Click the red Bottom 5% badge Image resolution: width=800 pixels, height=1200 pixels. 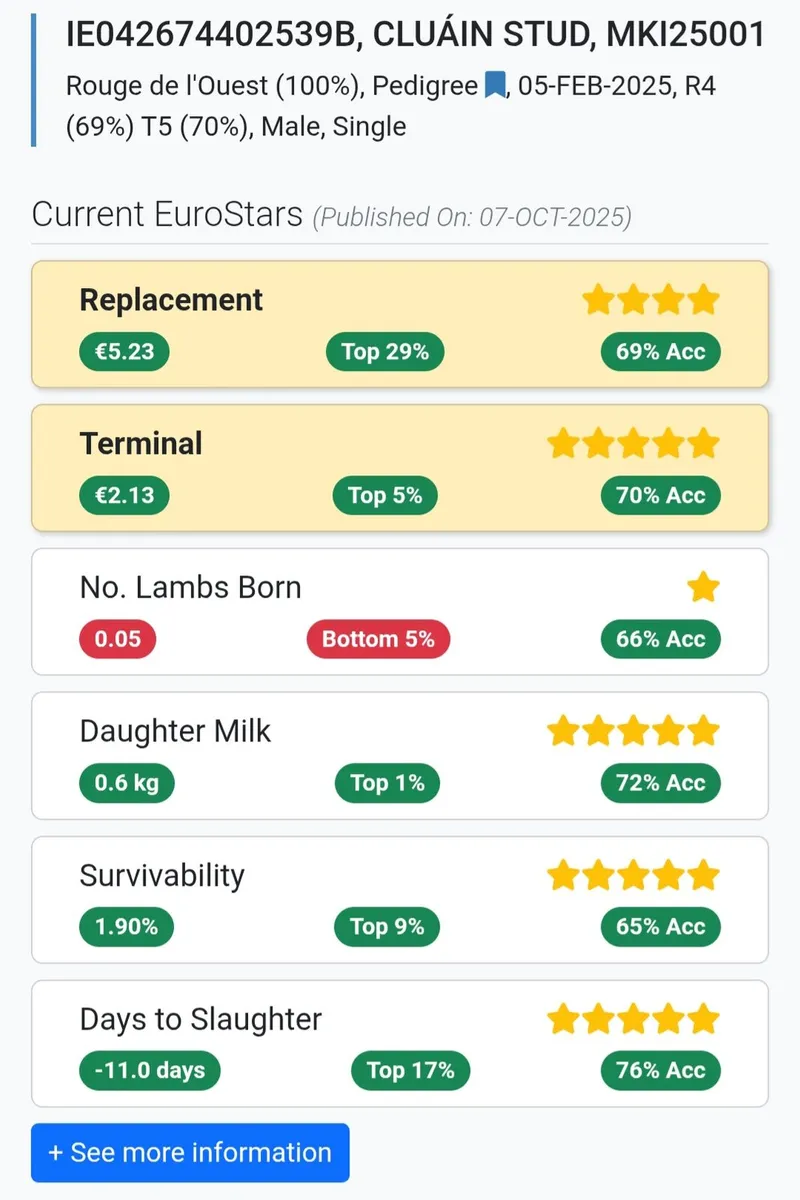point(378,640)
